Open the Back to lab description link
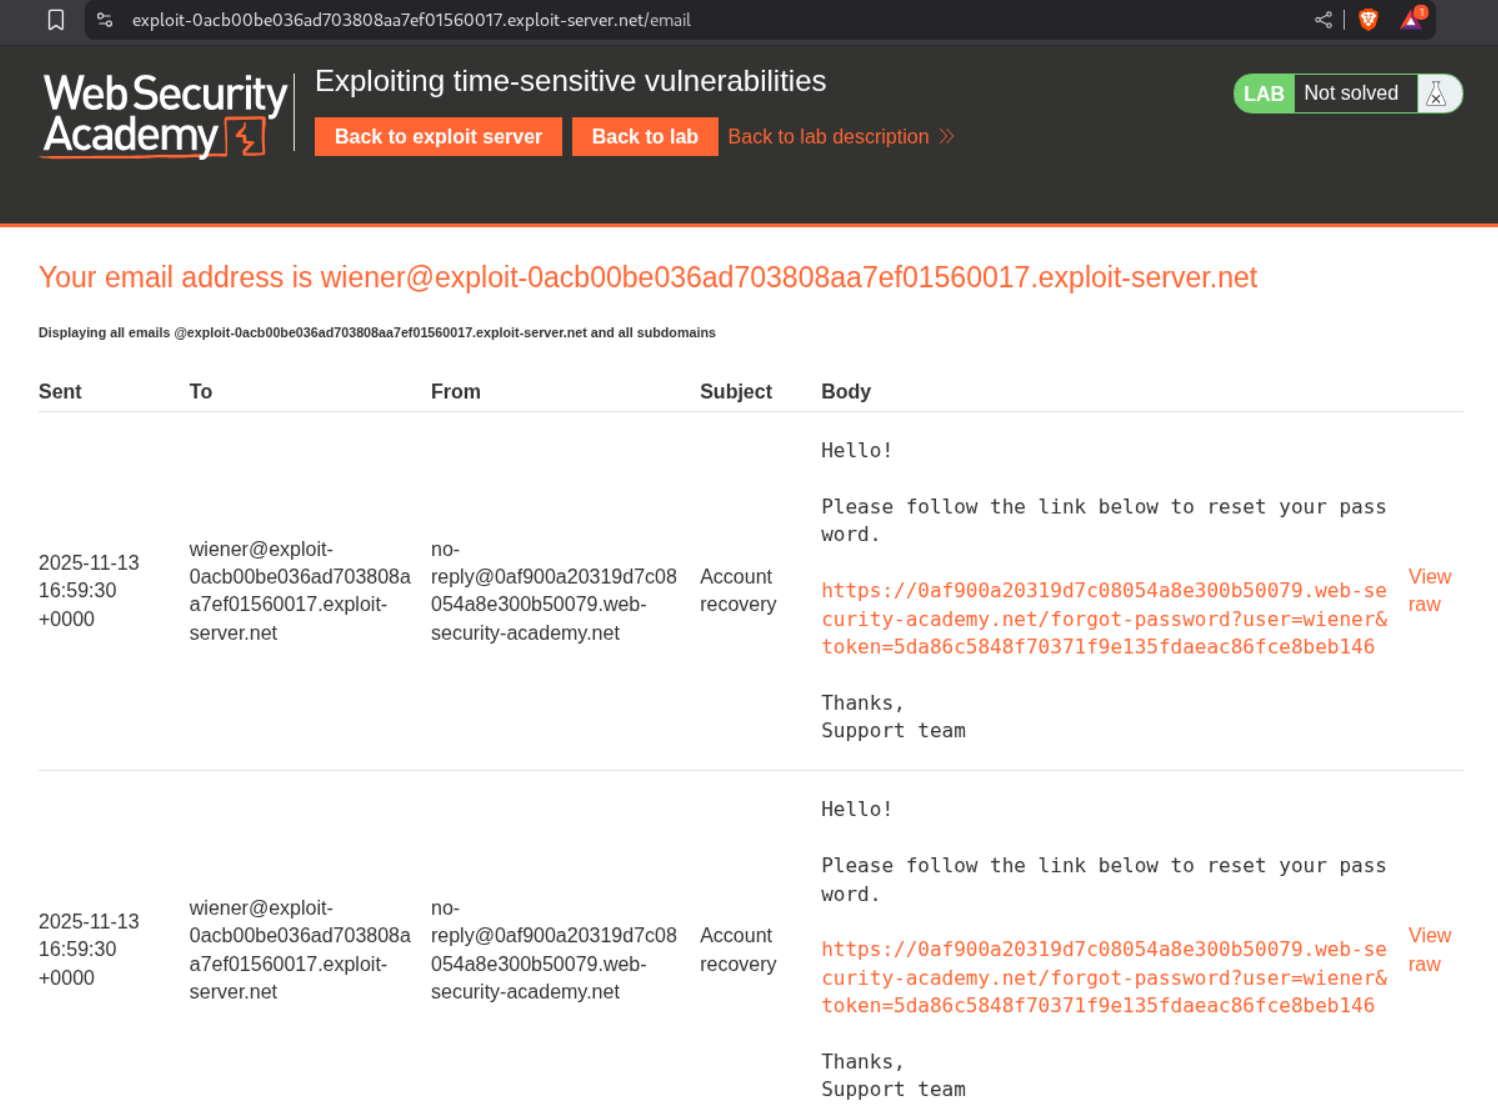The image size is (1498, 1111). (x=828, y=137)
